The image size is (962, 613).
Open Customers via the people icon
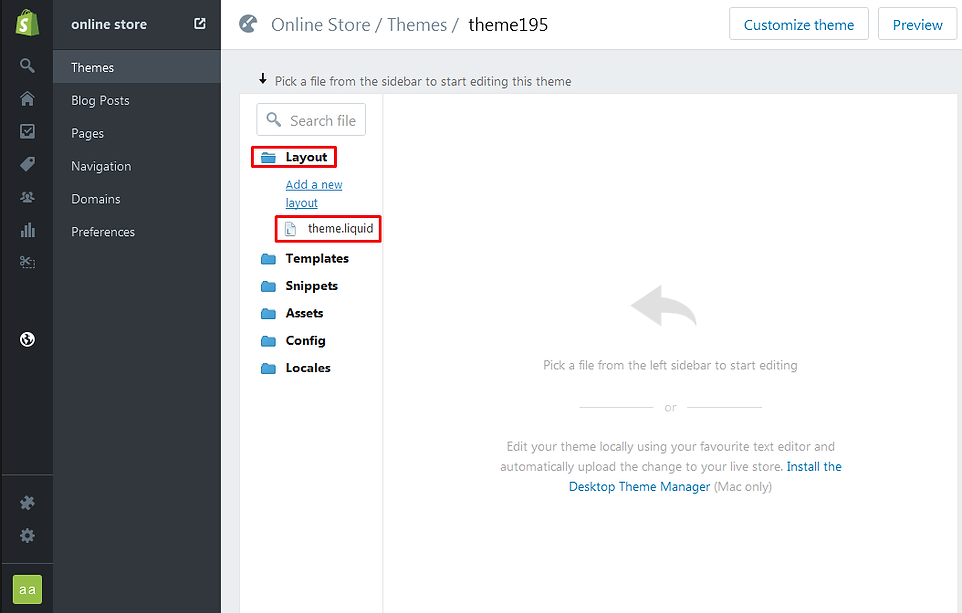[x=27, y=197]
